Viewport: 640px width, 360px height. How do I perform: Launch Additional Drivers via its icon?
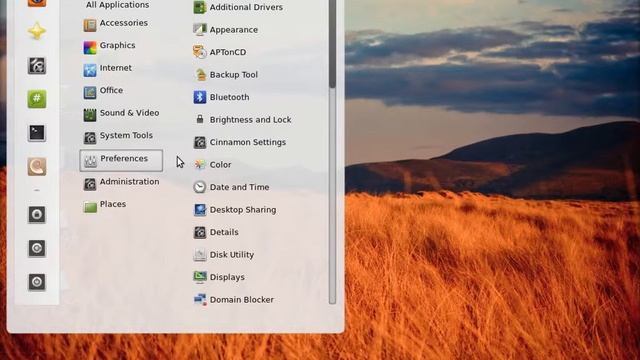200,7
